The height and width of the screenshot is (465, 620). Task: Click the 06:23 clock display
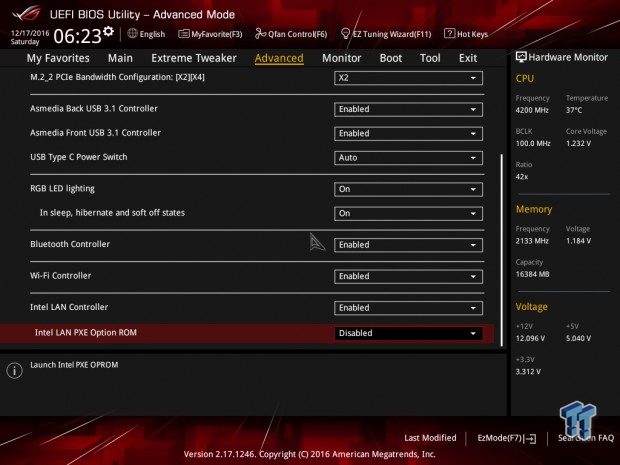point(78,36)
